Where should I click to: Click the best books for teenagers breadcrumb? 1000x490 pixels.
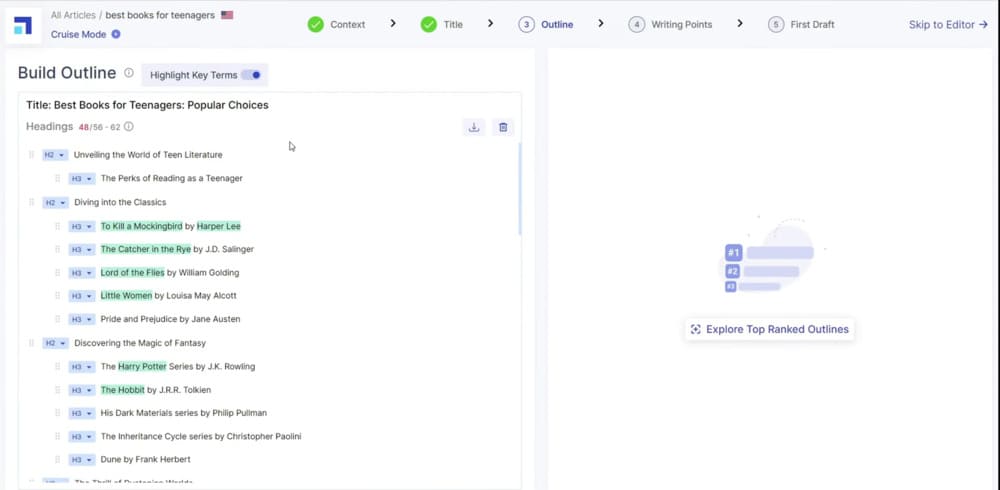[x=160, y=15]
